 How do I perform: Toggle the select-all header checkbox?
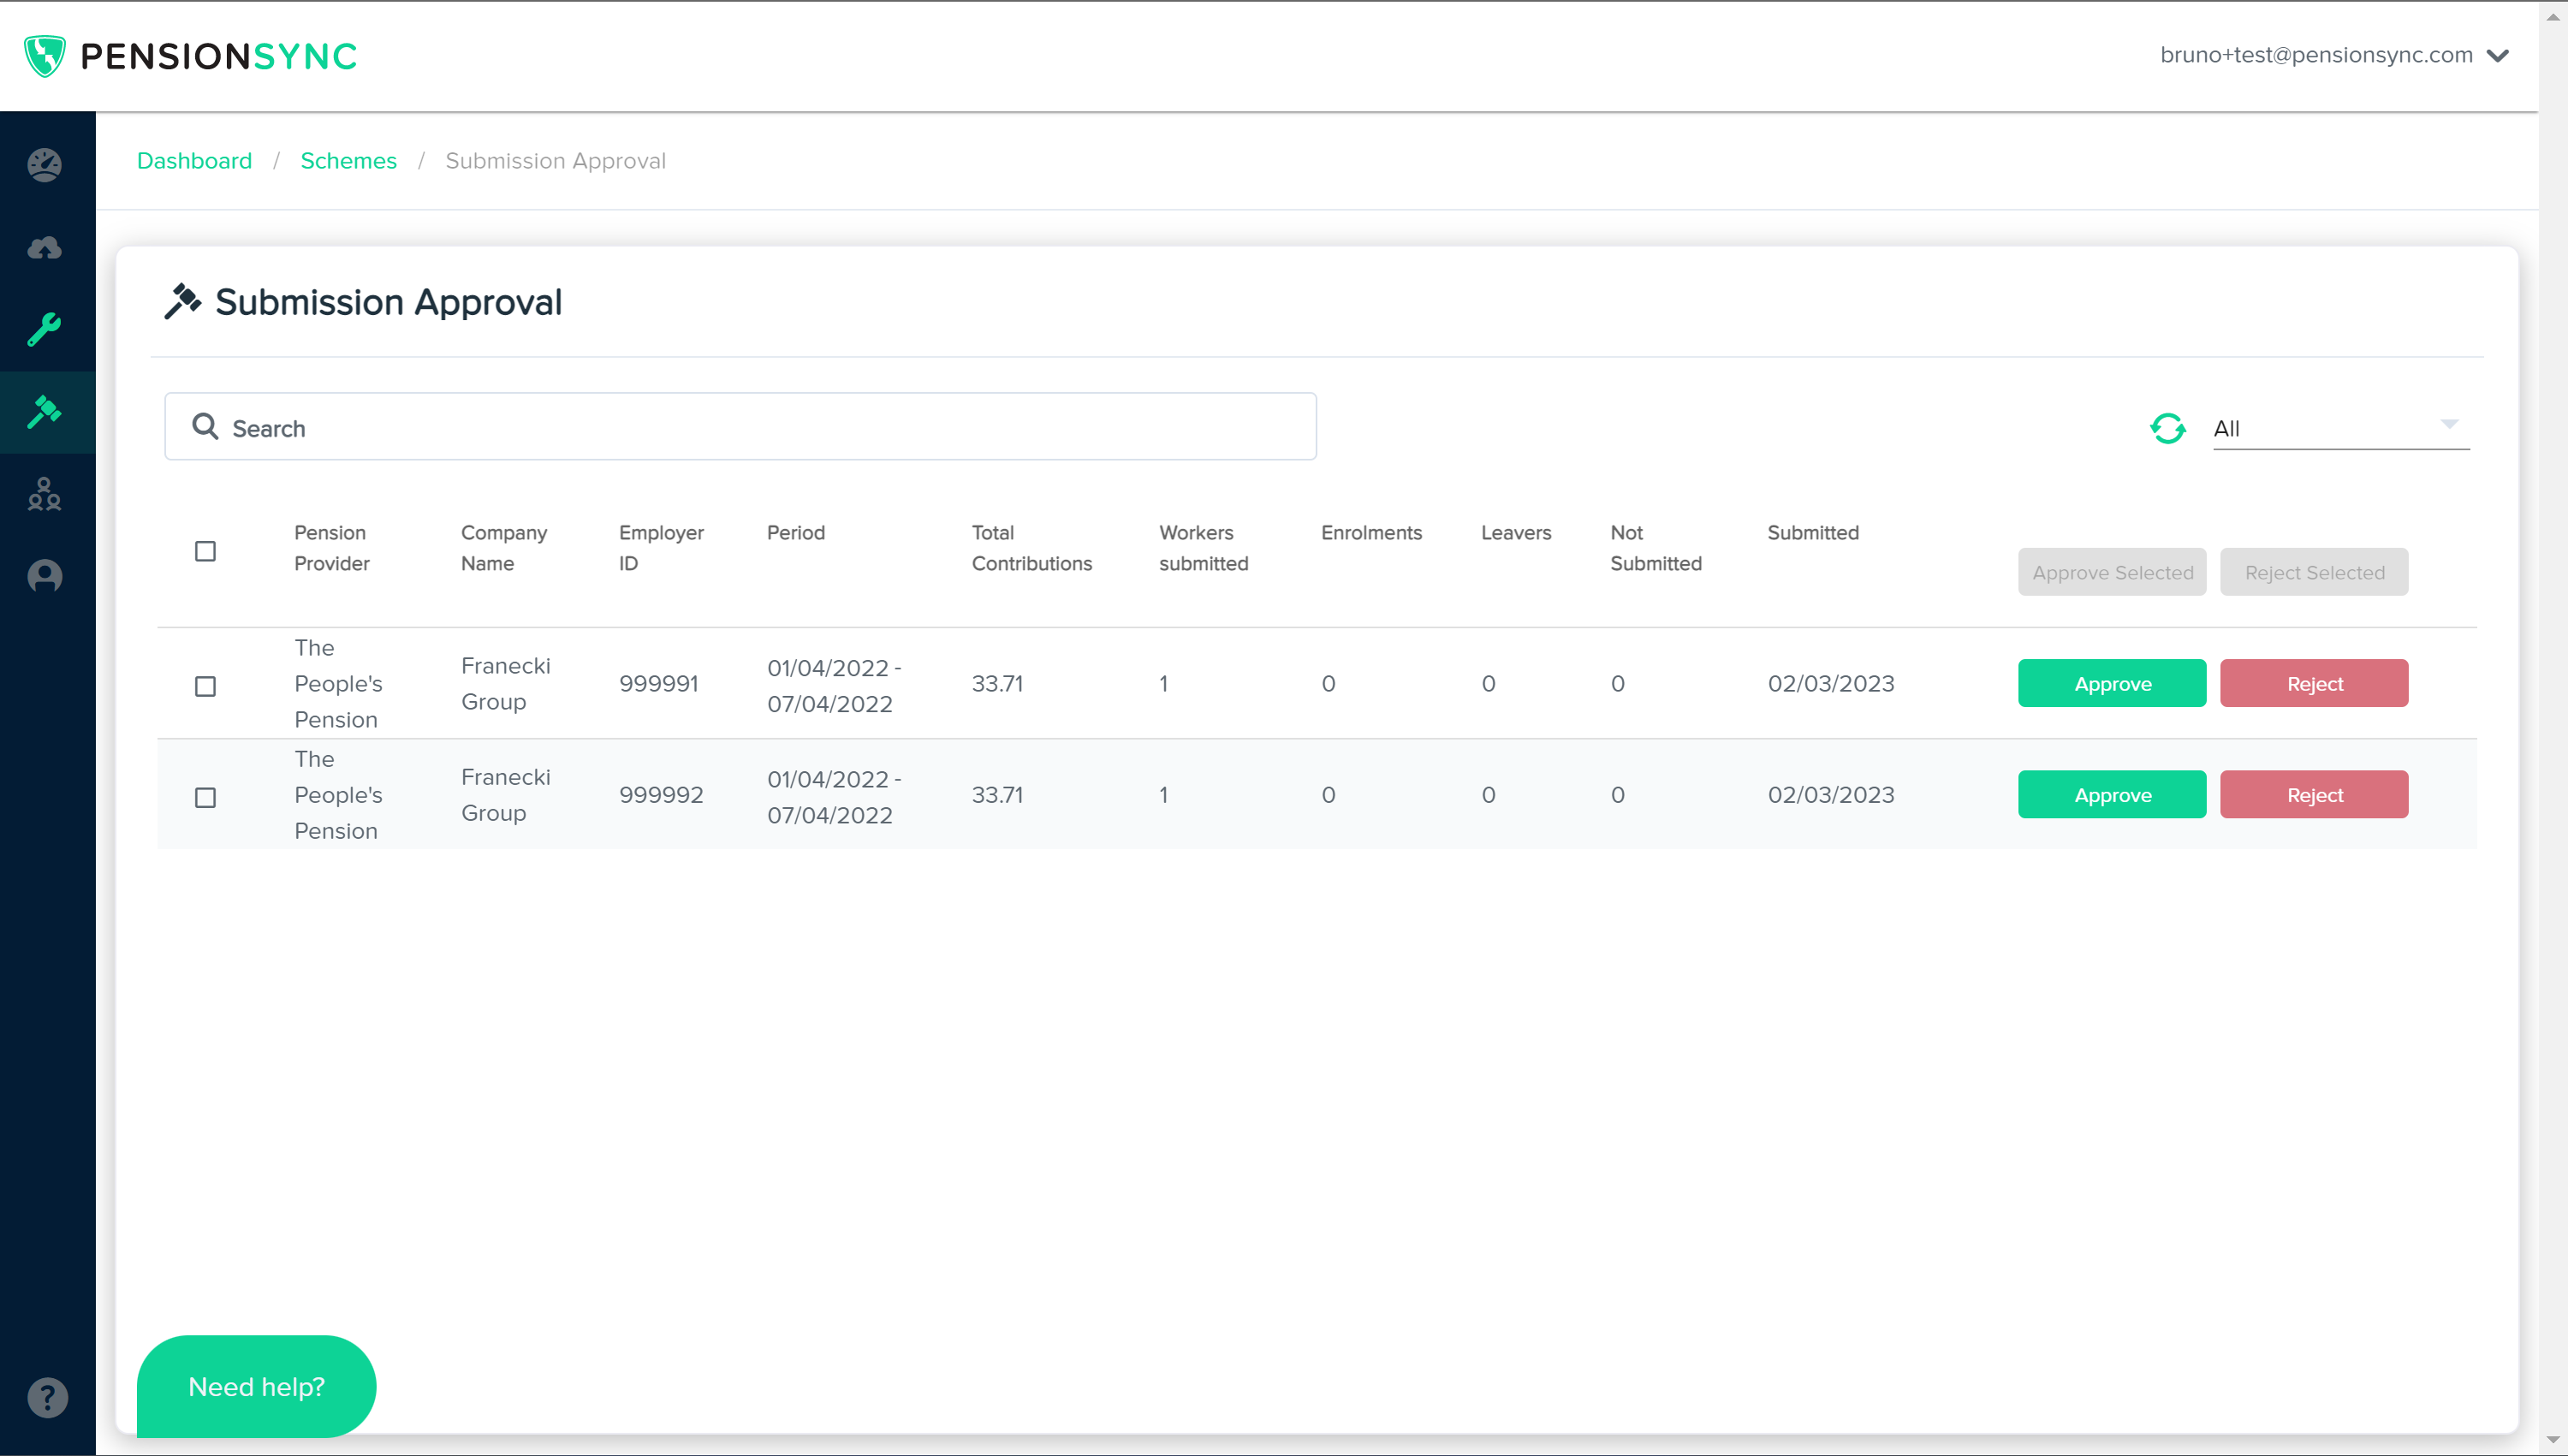pos(205,551)
